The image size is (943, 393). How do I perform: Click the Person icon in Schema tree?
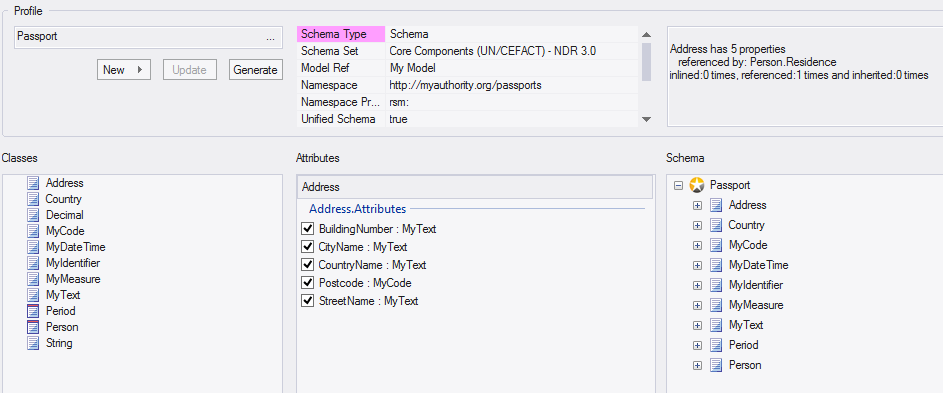tap(716, 365)
